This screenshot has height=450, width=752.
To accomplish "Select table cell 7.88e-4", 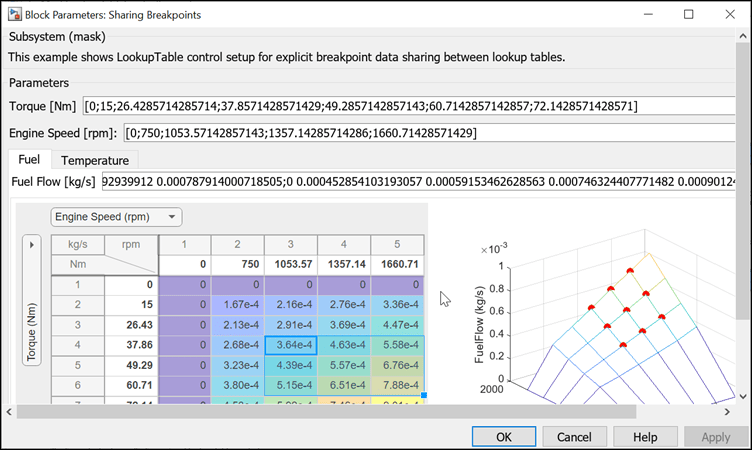I will pyautogui.click(x=397, y=385).
